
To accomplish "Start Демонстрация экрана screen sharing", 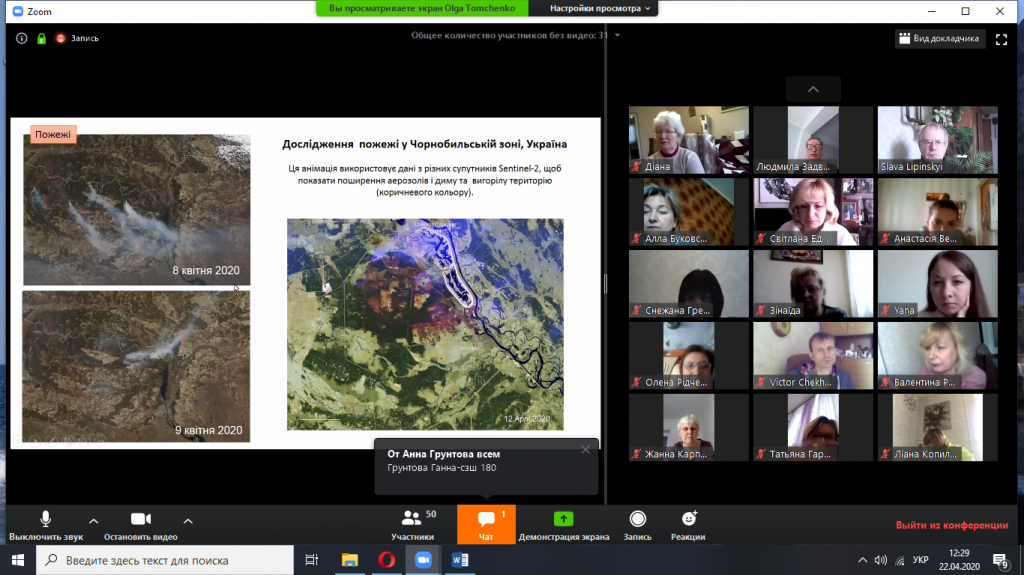I will coord(564,525).
